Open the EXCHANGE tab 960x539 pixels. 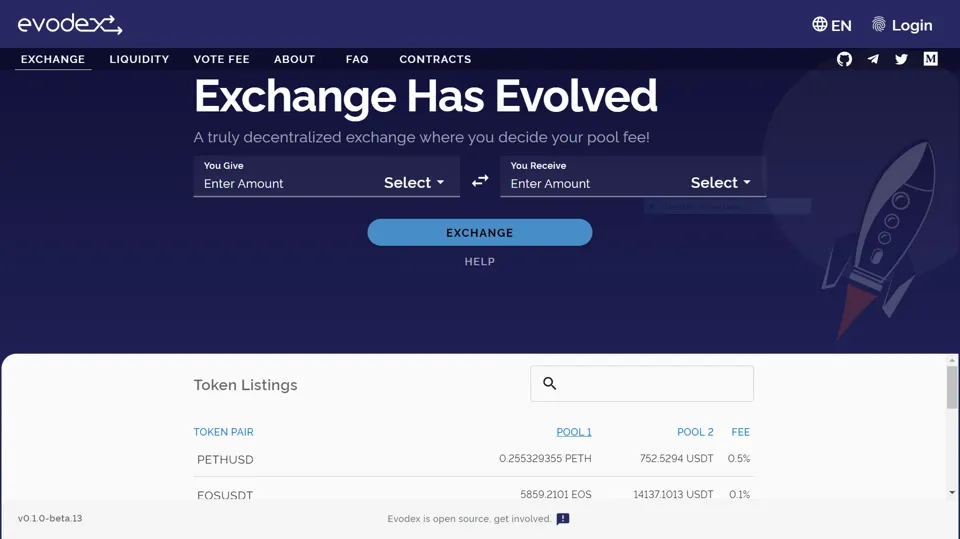coord(53,59)
